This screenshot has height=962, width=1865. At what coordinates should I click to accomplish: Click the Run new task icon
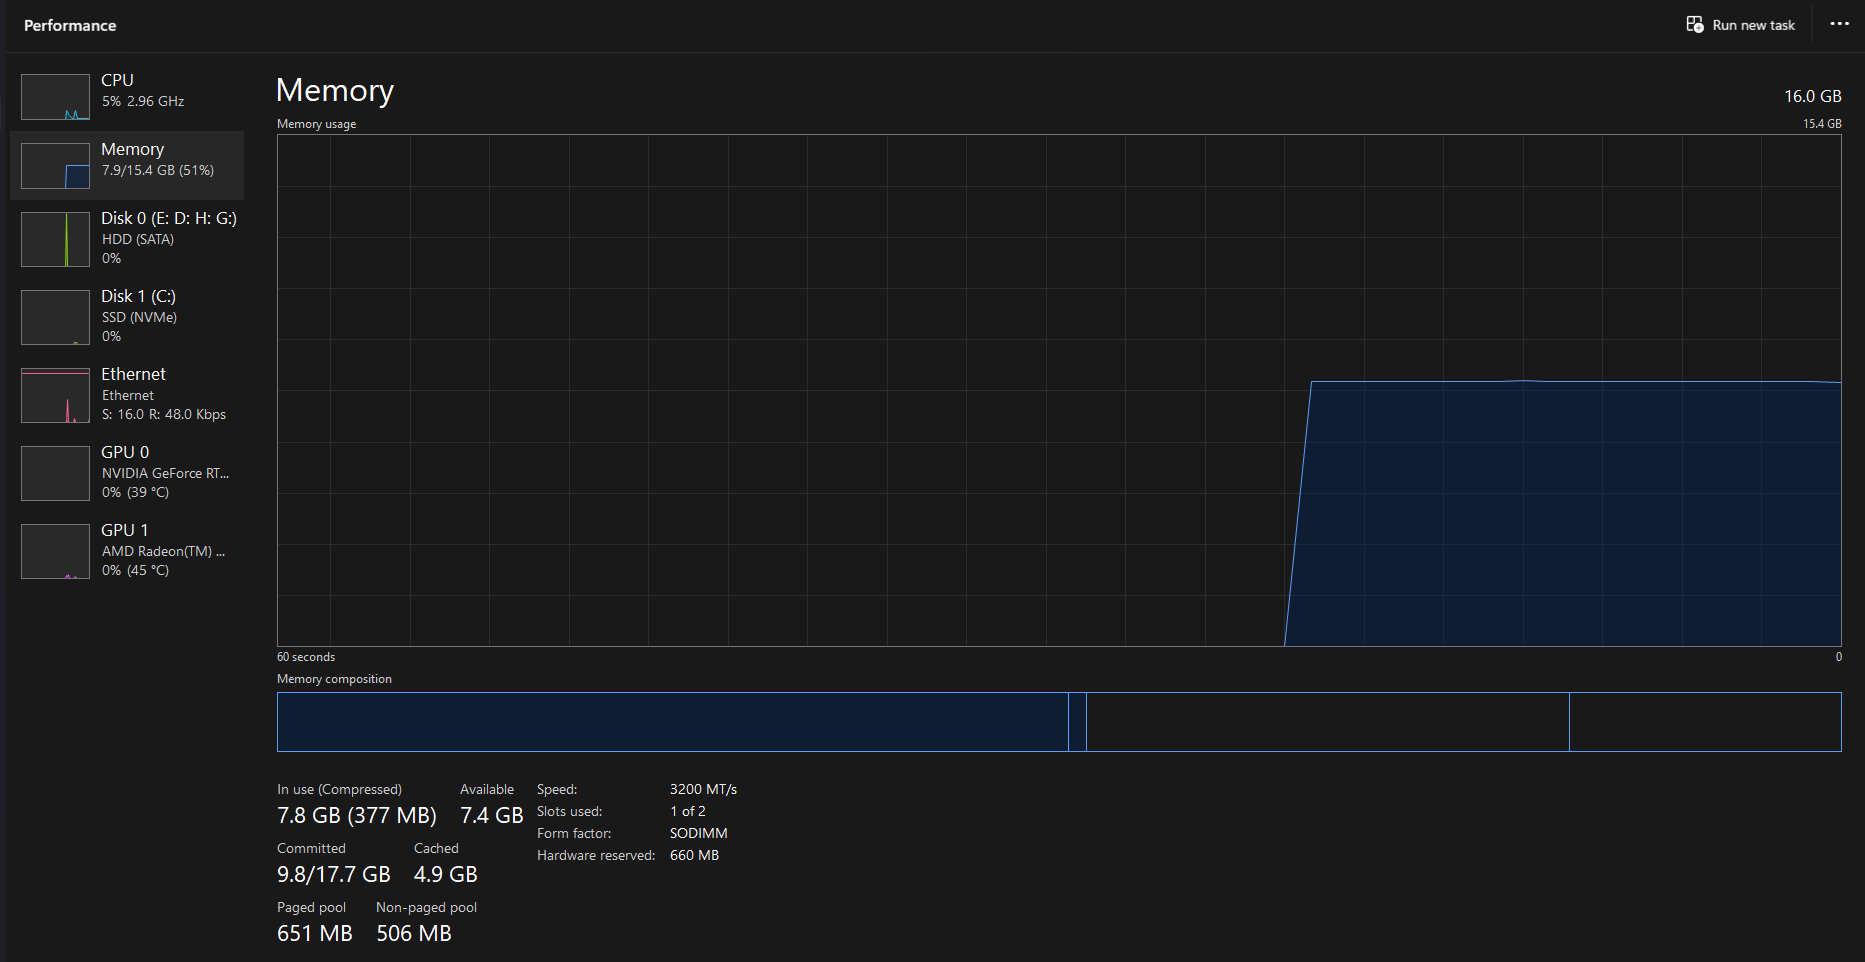click(1694, 25)
